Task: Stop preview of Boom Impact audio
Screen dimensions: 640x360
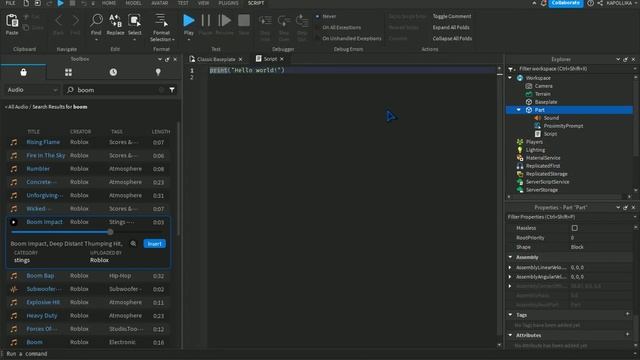Action: pos(13,222)
